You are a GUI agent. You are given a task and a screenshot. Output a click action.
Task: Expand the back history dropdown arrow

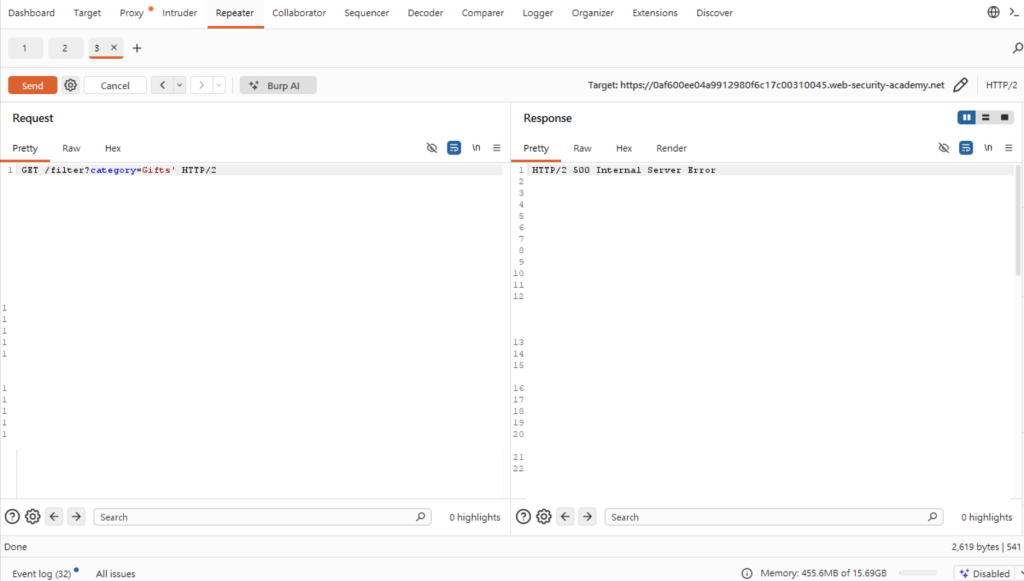[x=180, y=86]
